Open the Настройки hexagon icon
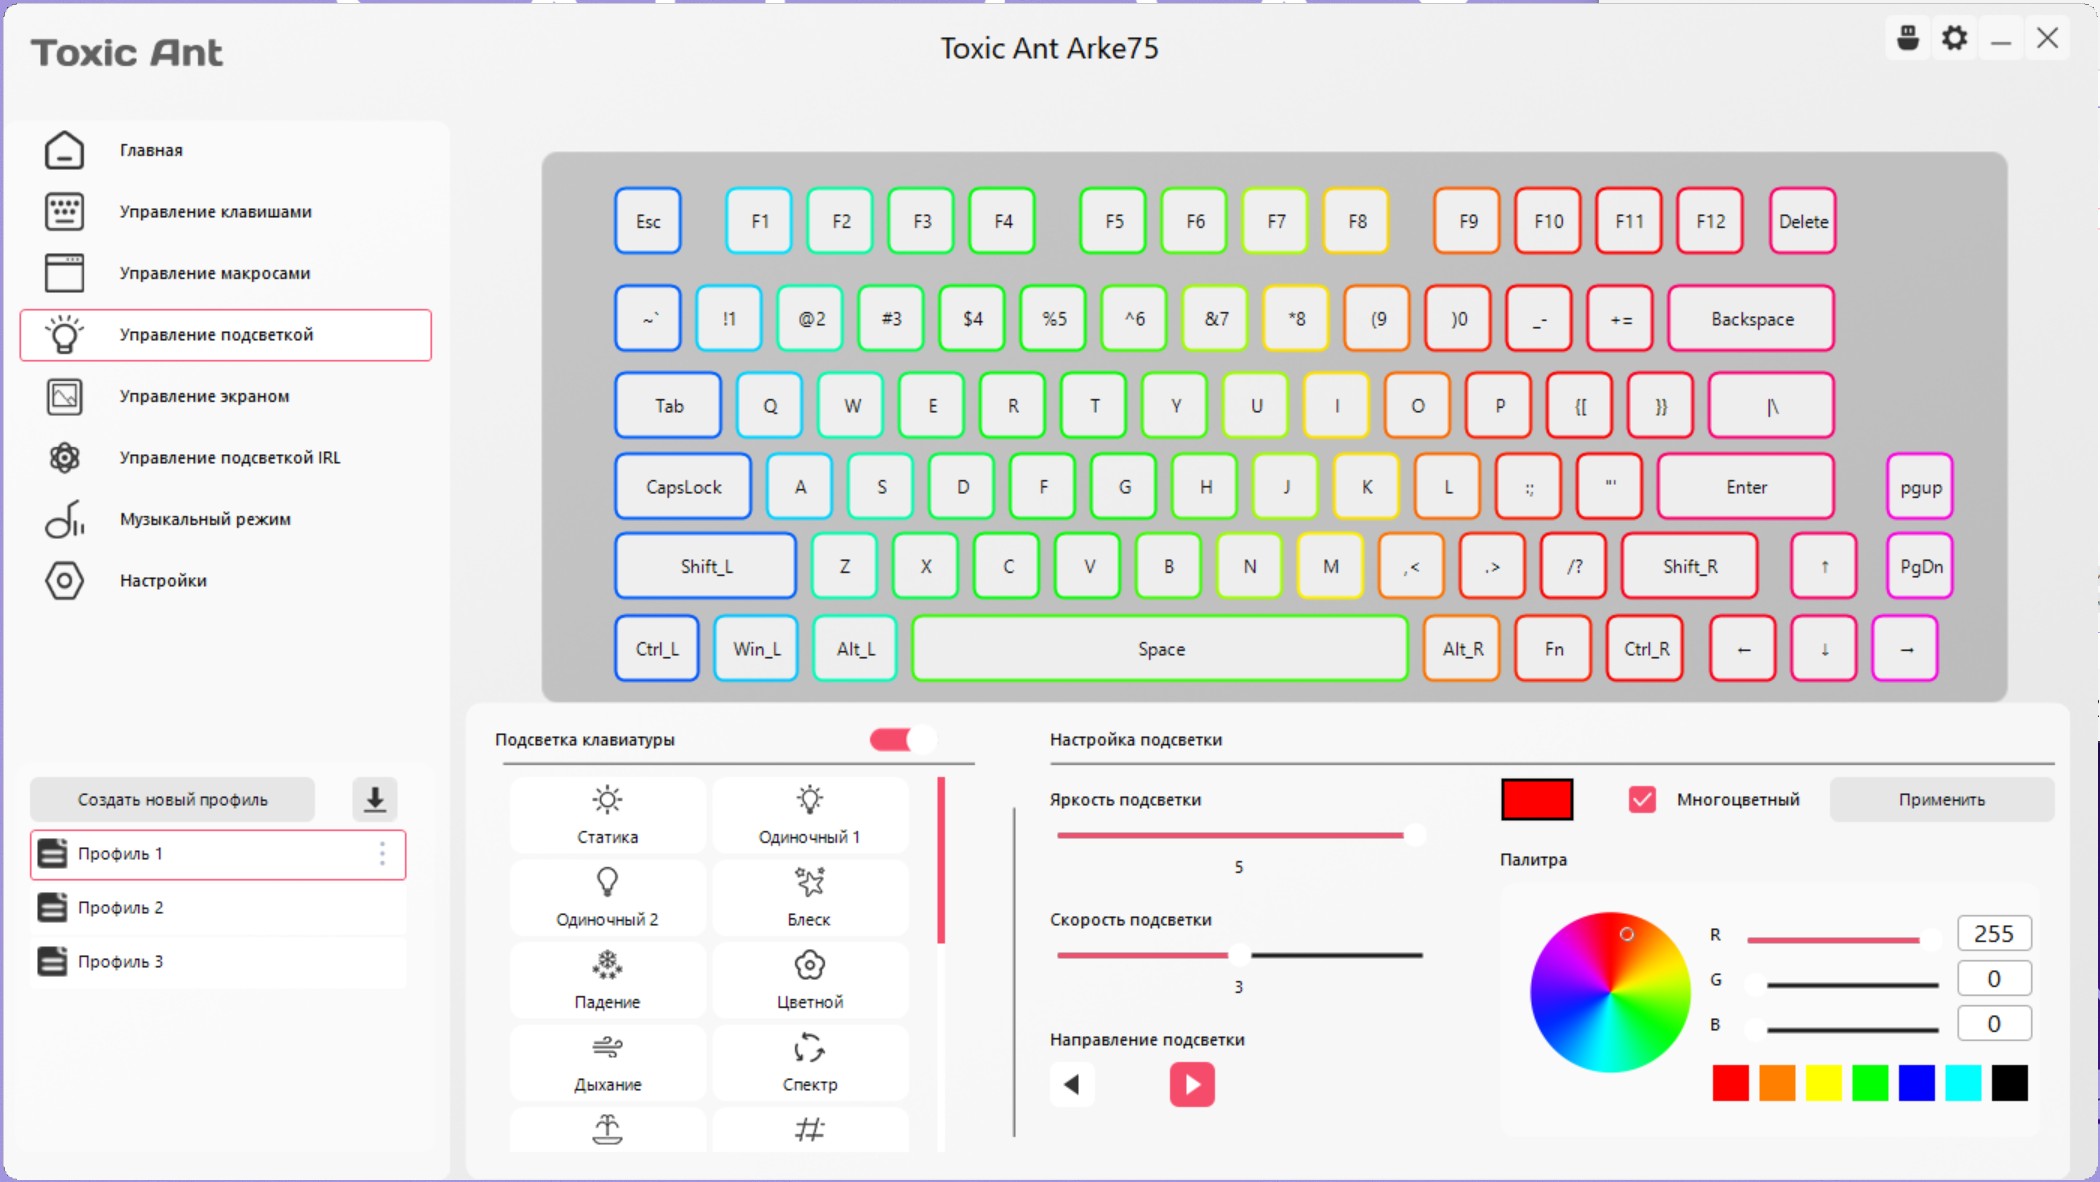Screen dimensions: 2100x1182 pos(64,581)
